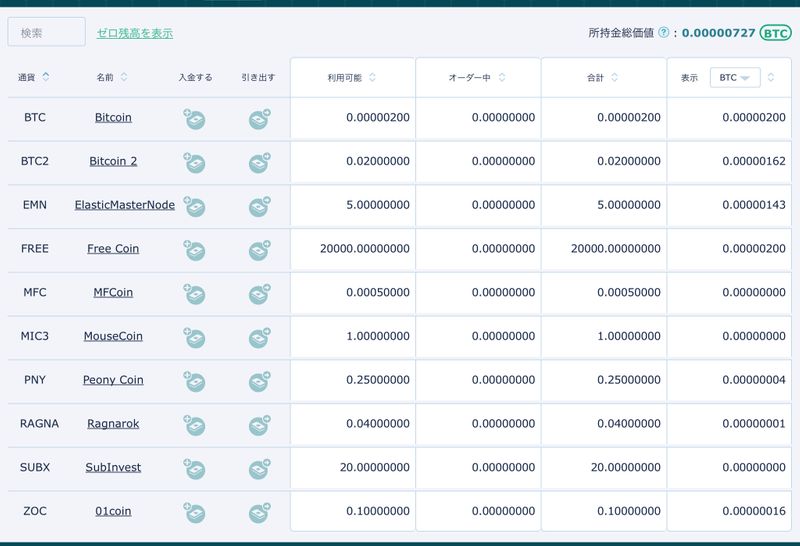The height and width of the screenshot is (546, 800).
Task: Sort by the 利用可能 column
Action: click(x=372, y=77)
